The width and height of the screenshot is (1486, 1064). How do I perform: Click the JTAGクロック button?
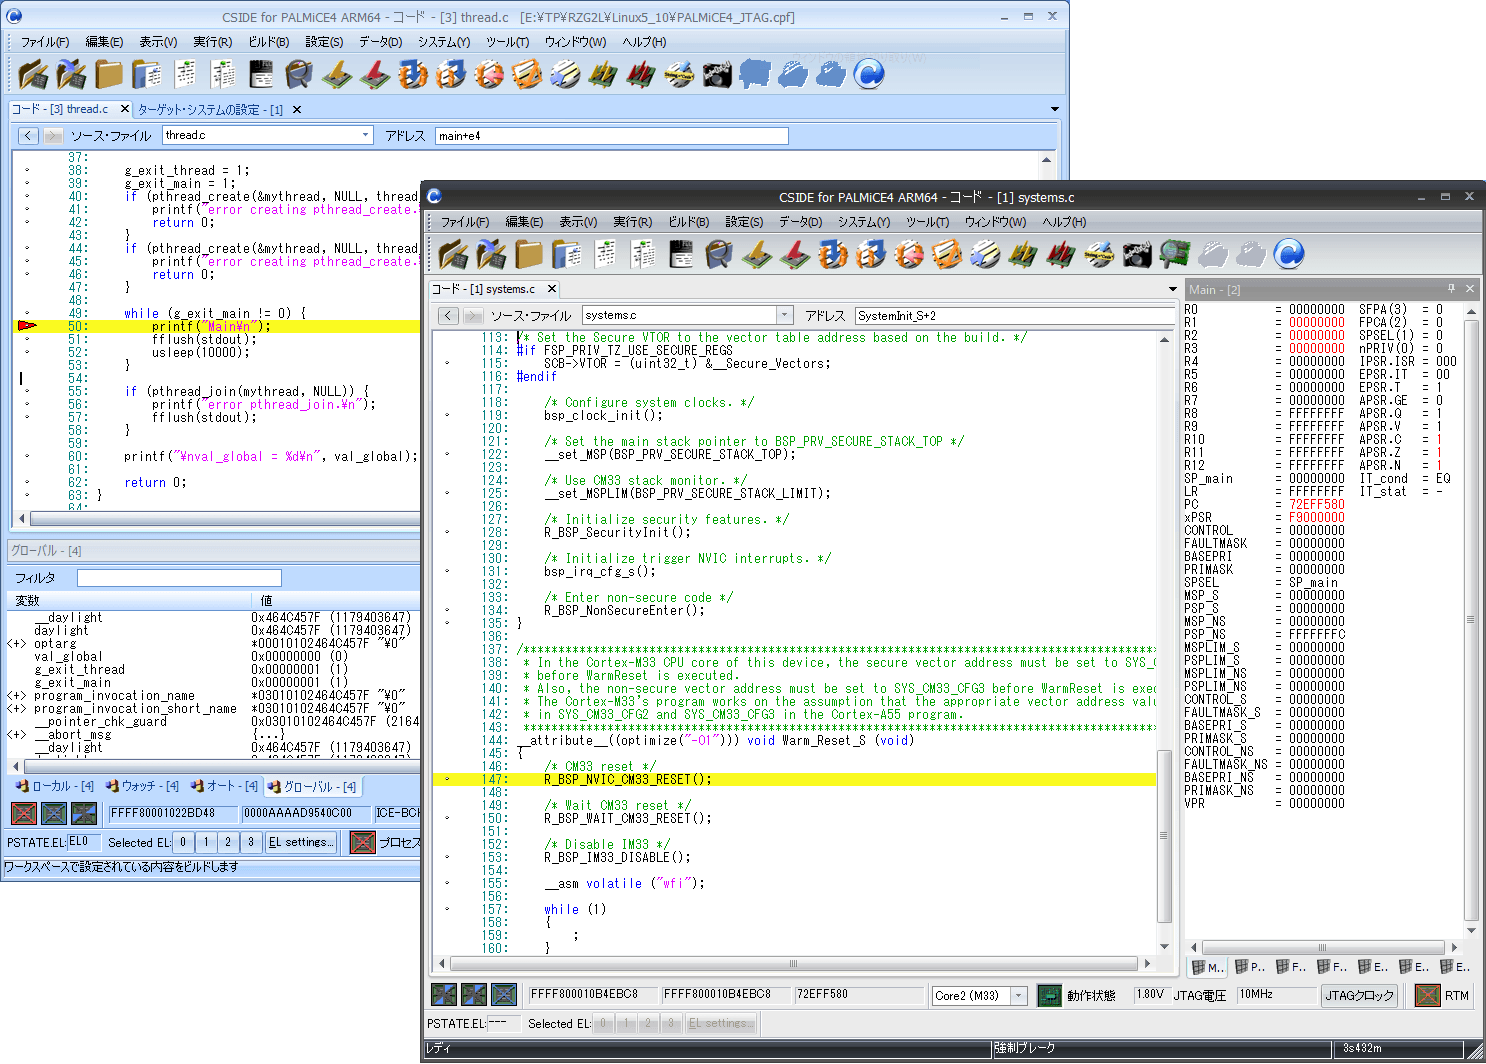[1359, 995]
